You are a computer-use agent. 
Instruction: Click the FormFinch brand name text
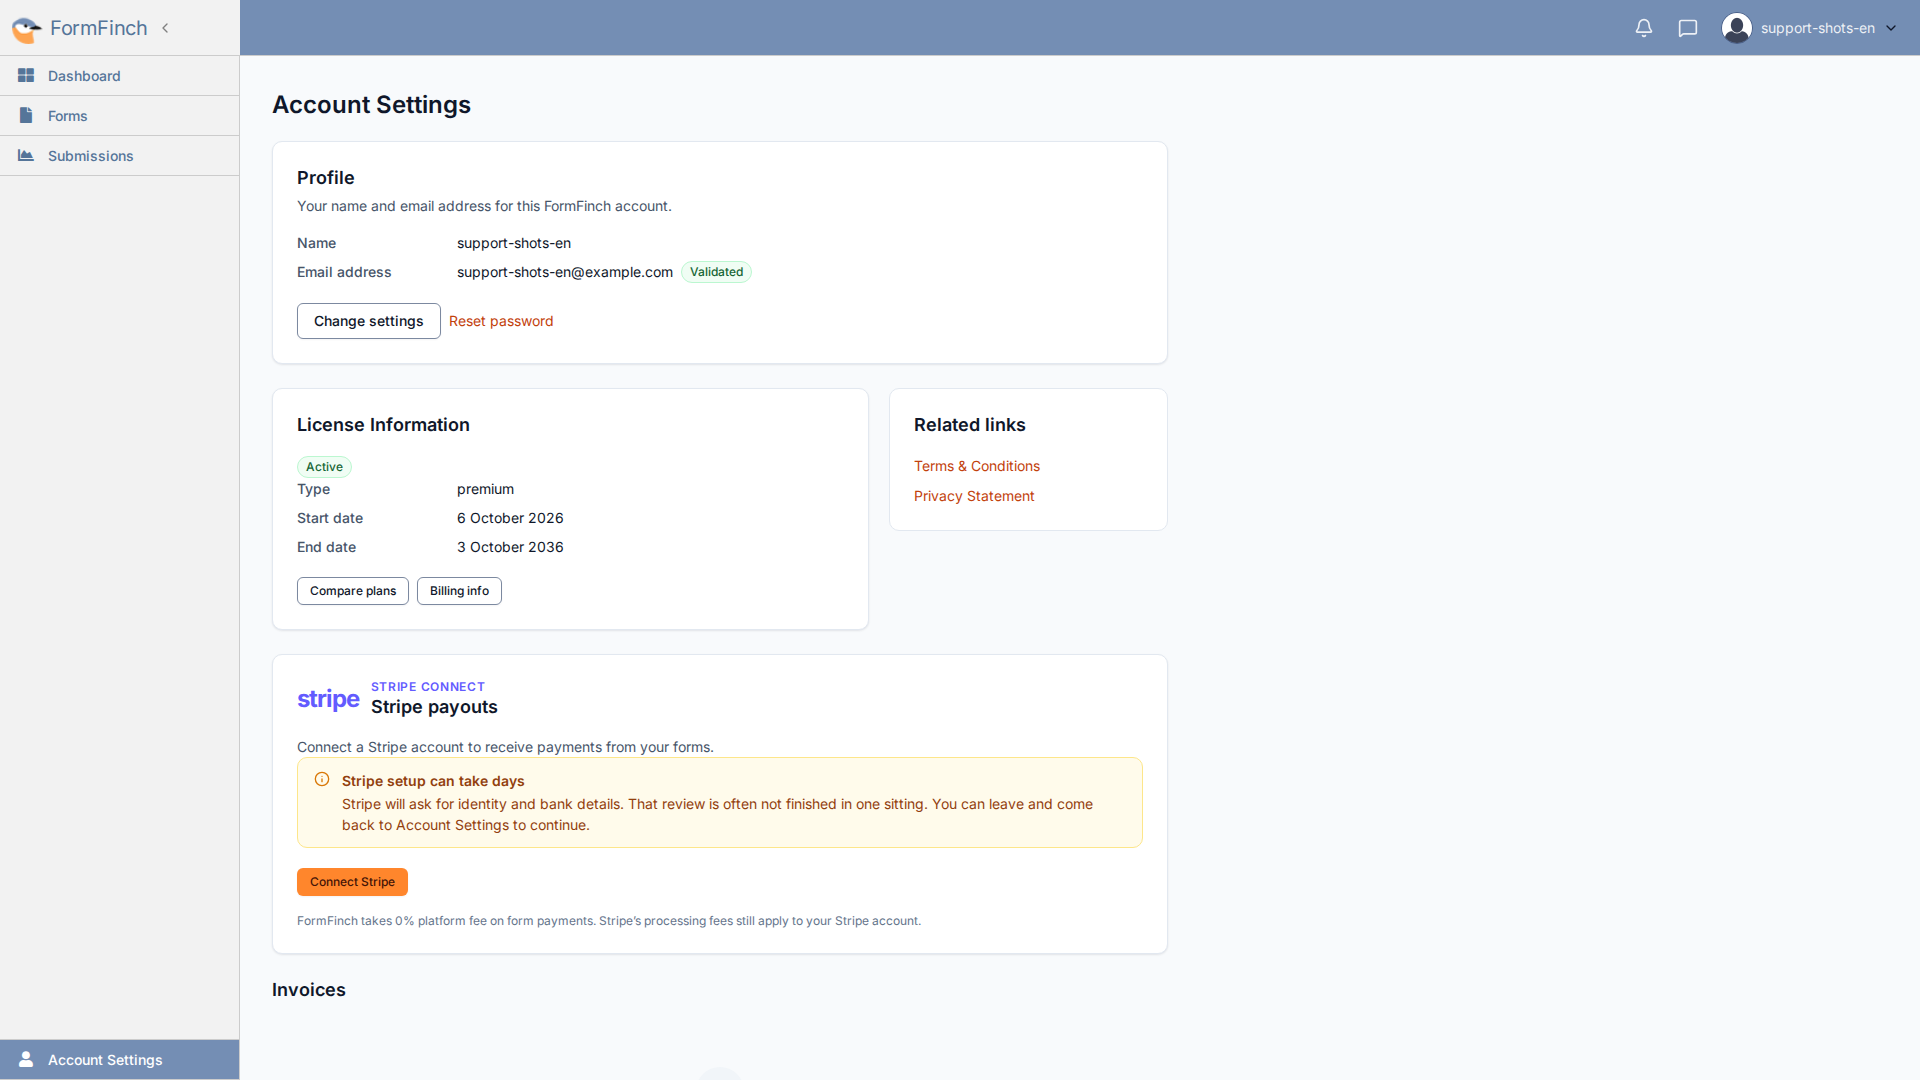[99, 28]
